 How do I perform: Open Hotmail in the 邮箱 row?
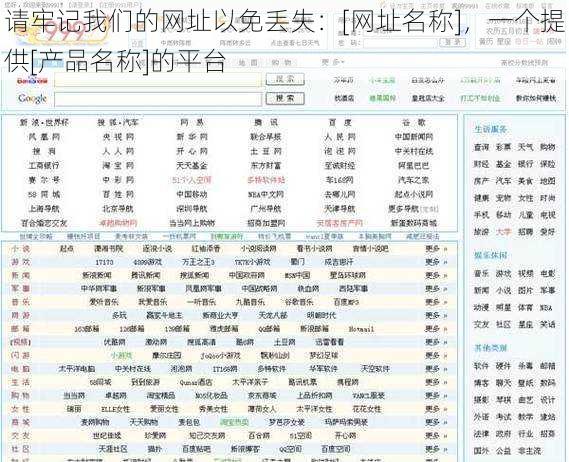(361, 329)
